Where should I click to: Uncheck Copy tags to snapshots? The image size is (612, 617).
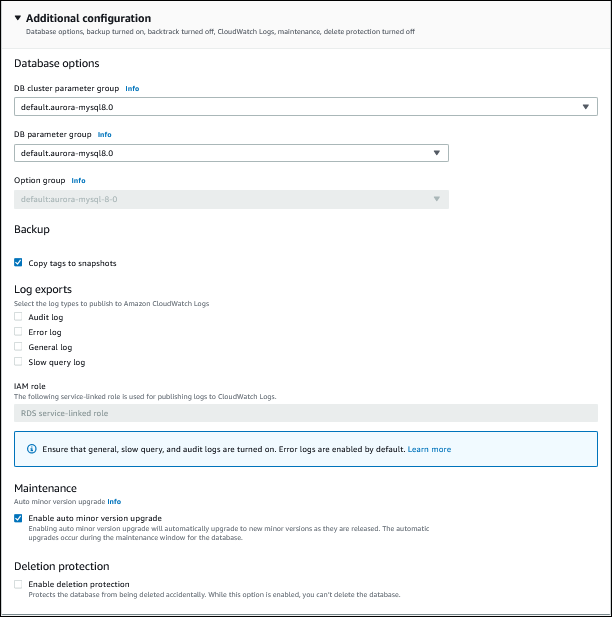tap(19, 263)
